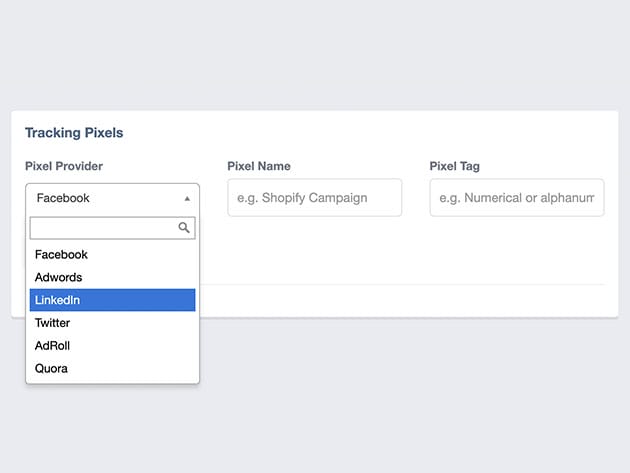Click the gray page background below the card

400,400
